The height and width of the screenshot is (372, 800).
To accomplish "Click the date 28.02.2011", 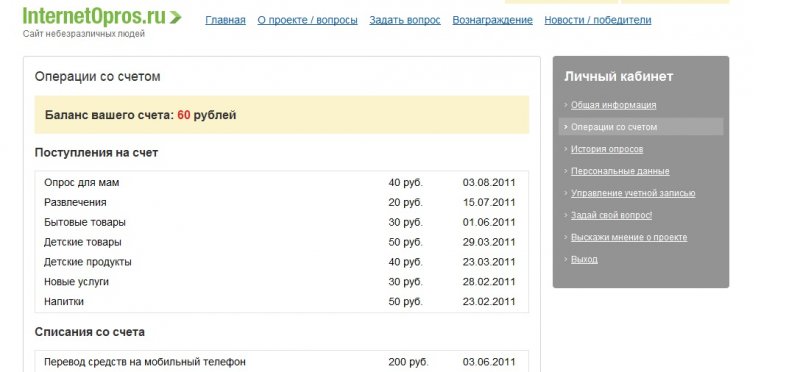I will 489,282.
